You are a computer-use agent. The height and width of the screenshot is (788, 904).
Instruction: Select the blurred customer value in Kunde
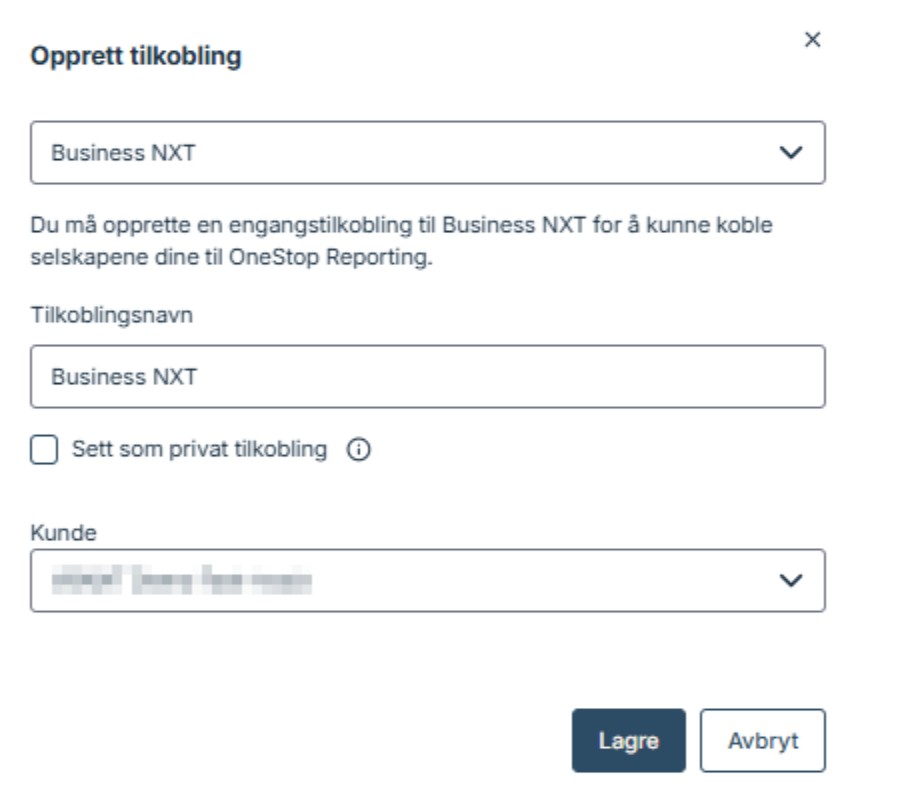[180, 580]
